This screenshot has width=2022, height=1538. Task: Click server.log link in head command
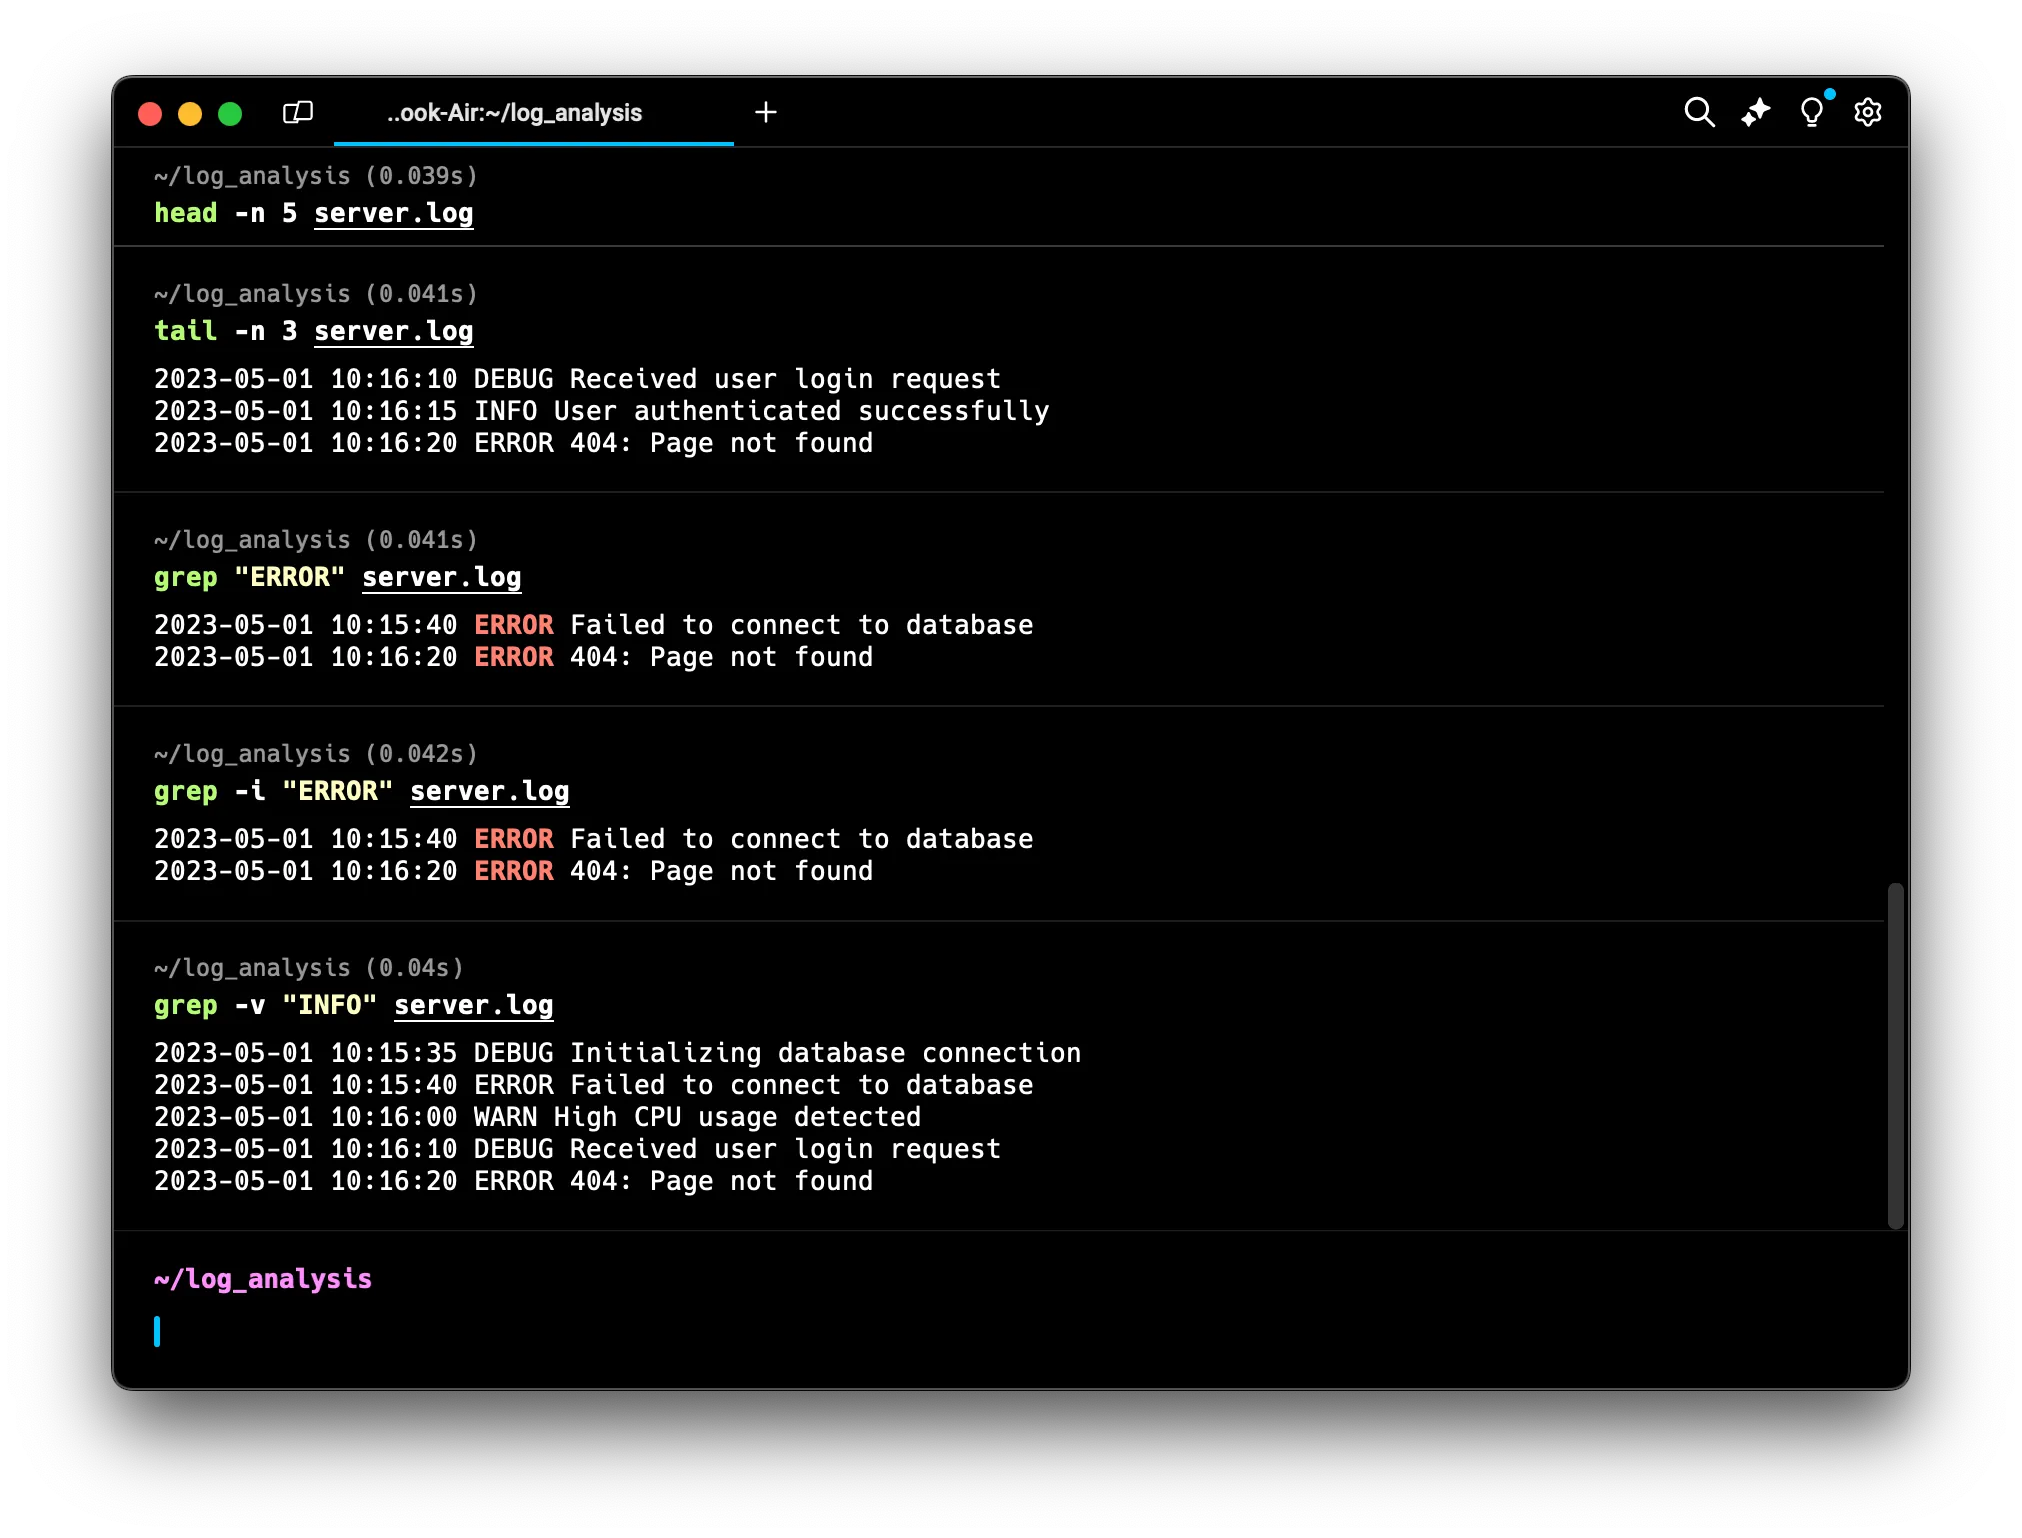tap(393, 213)
